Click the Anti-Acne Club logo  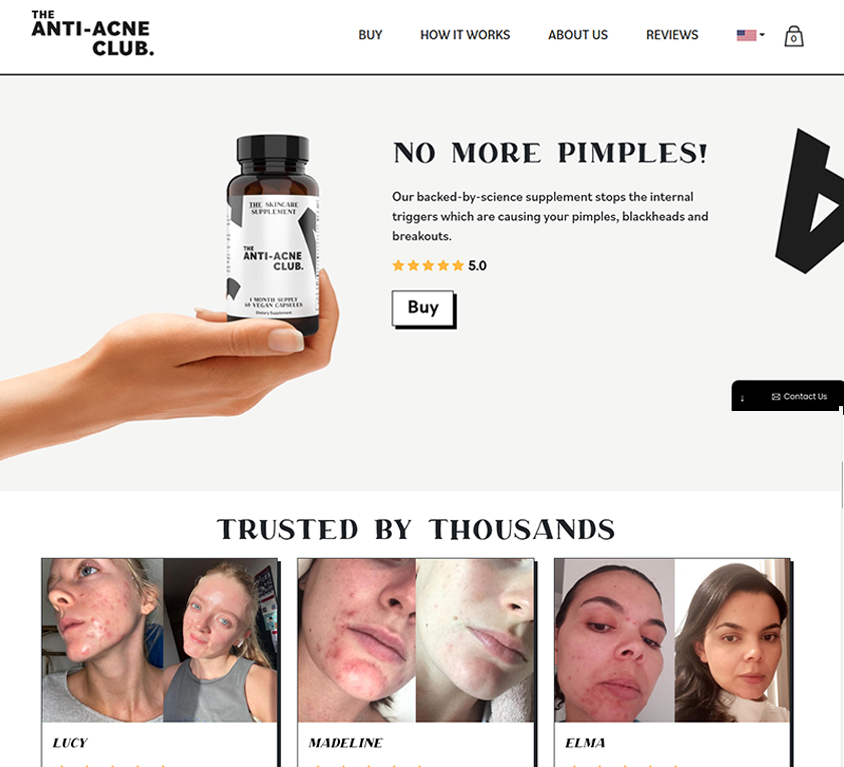(x=93, y=33)
